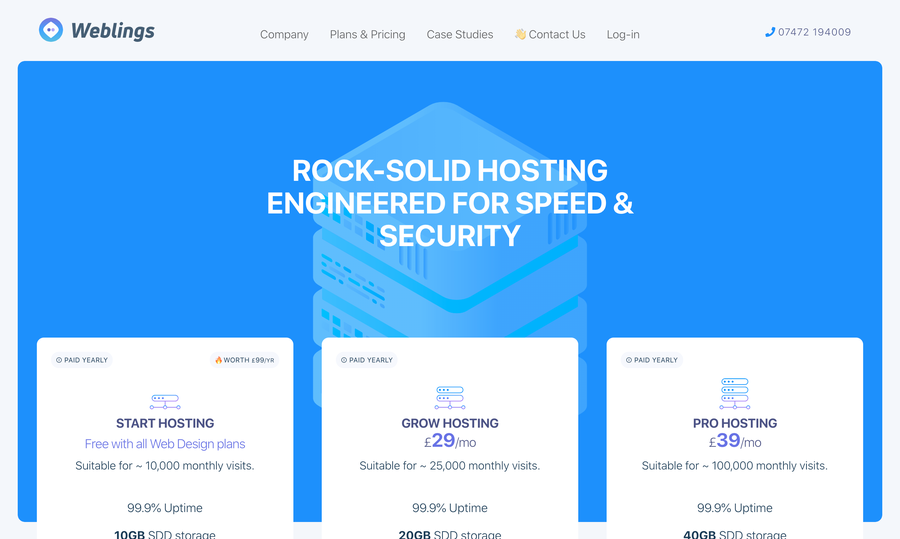Click the Grow Hosting double-server icon
900x539 pixels.
click(x=449, y=397)
